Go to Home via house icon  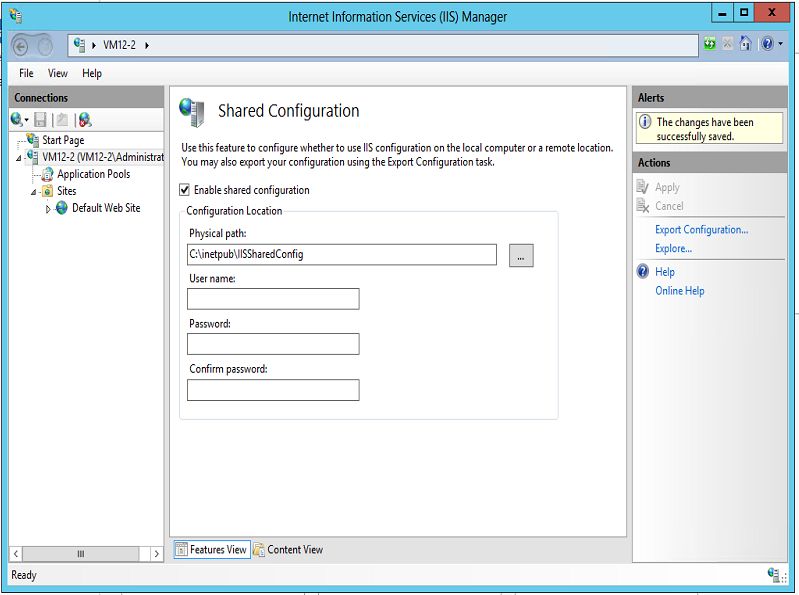pyautogui.click(x=745, y=44)
